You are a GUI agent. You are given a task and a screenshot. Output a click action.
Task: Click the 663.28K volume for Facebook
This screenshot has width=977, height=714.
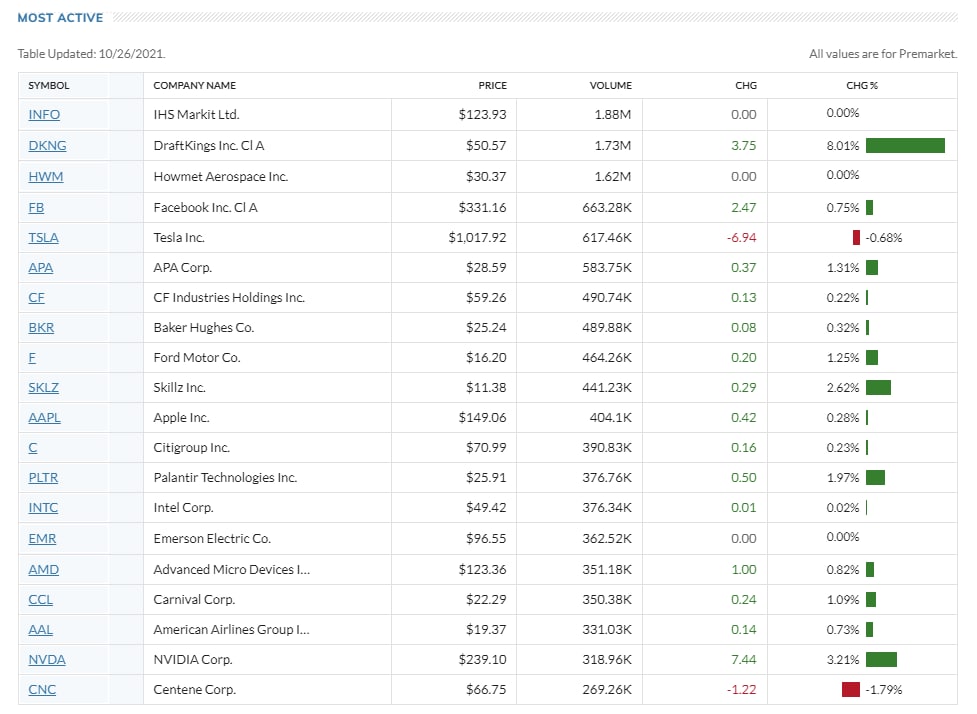607,208
